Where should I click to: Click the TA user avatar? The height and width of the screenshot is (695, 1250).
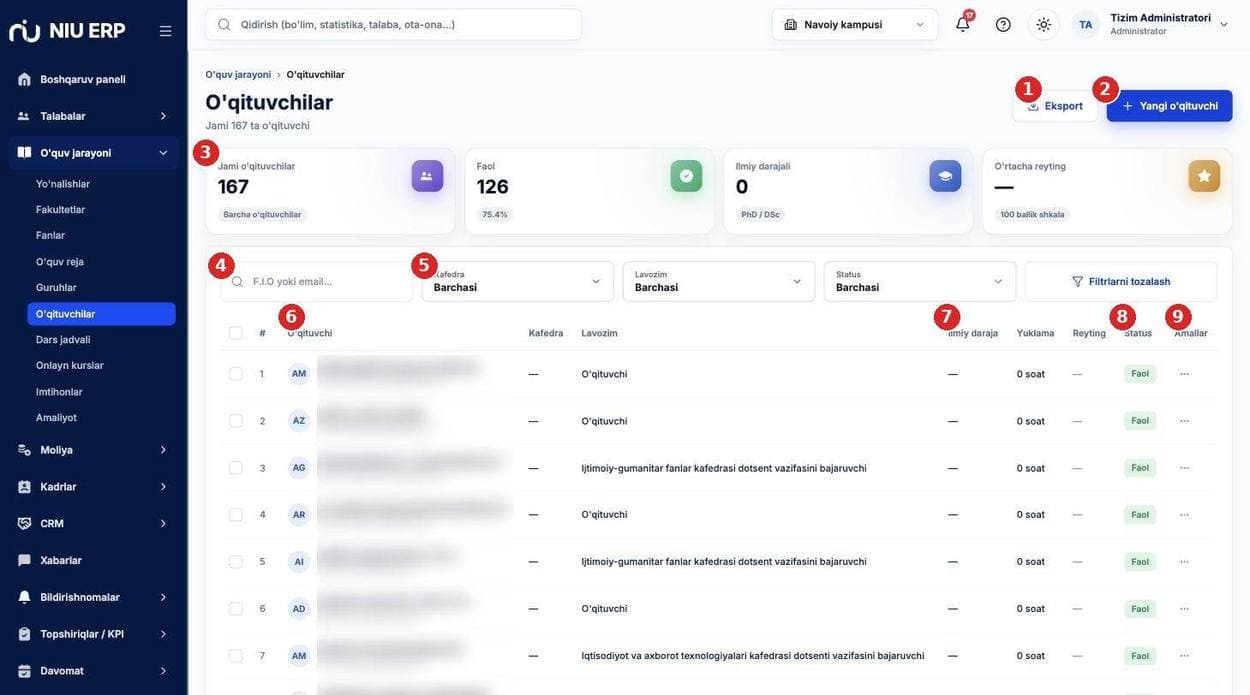coord(1085,24)
